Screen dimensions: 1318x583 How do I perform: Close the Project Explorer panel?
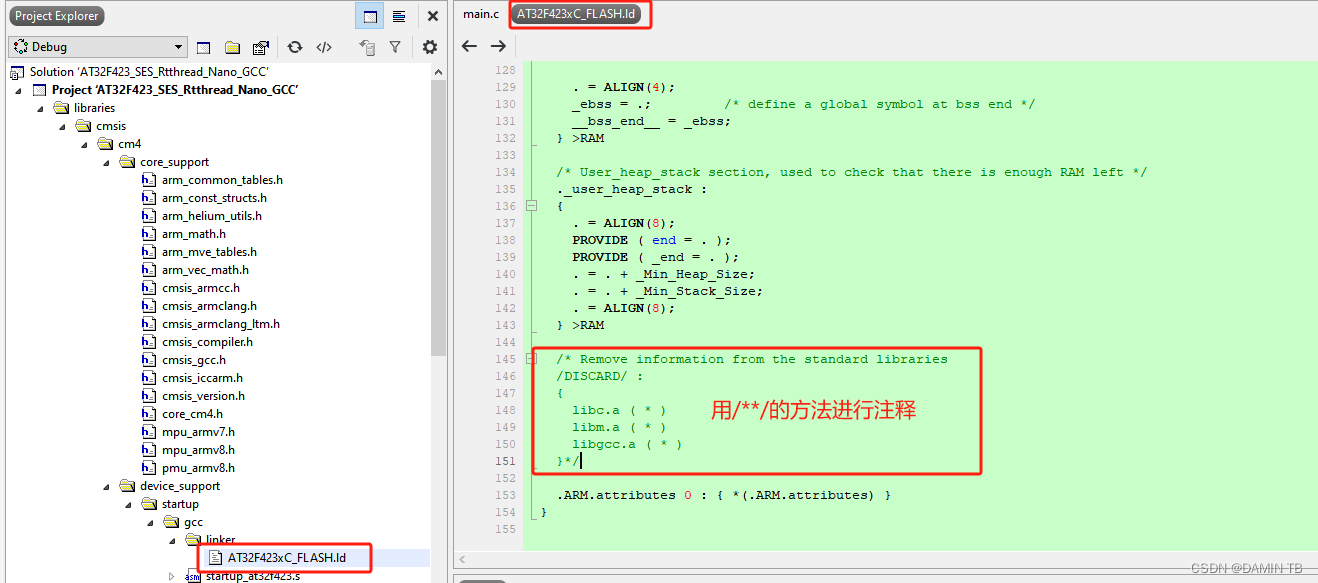tap(432, 16)
